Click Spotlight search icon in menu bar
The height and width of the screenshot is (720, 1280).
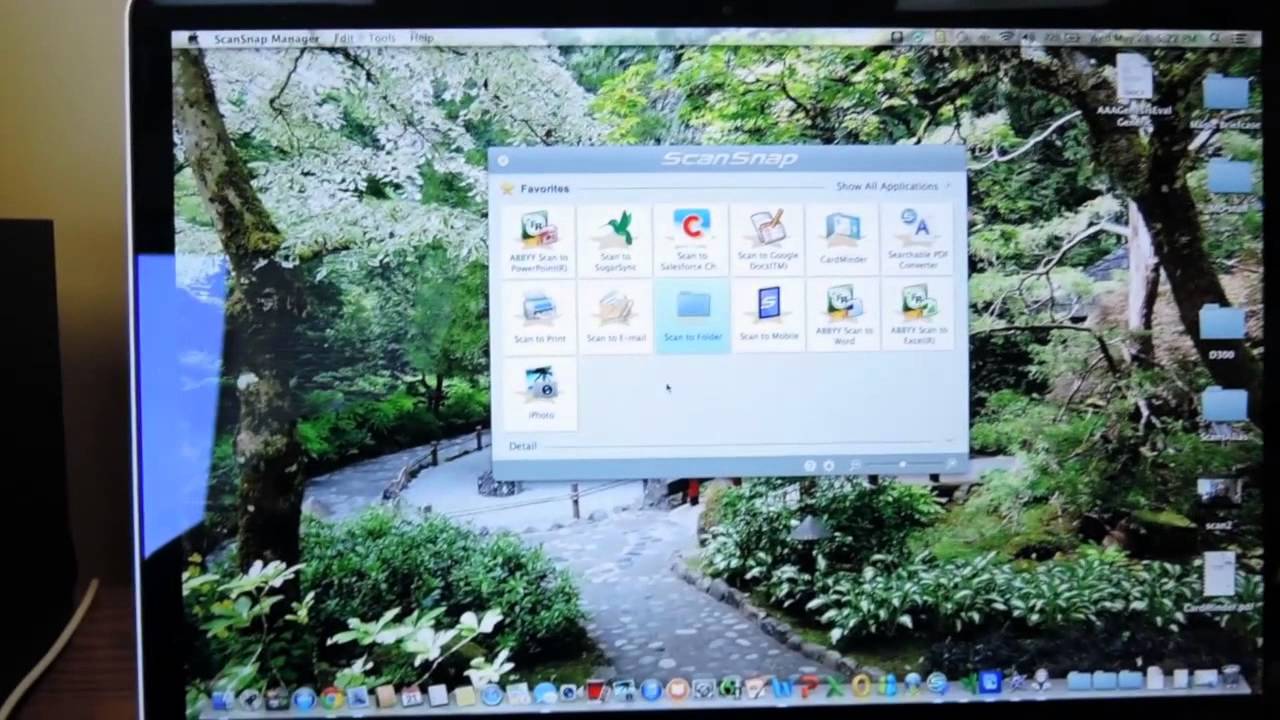click(x=1215, y=38)
